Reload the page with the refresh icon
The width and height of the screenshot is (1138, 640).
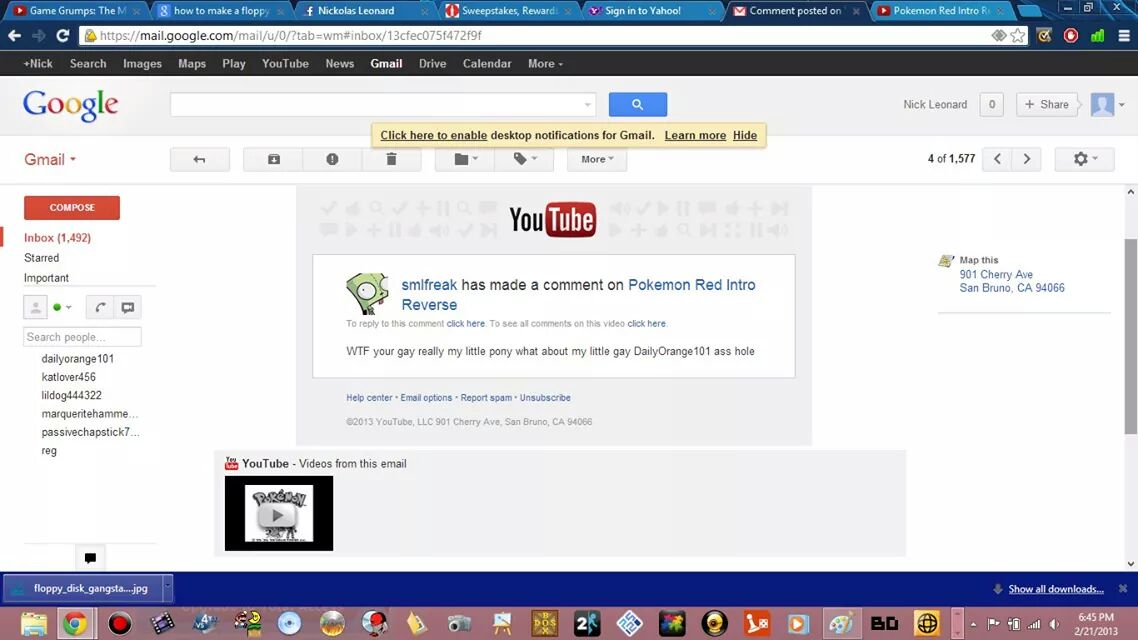coord(62,36)
